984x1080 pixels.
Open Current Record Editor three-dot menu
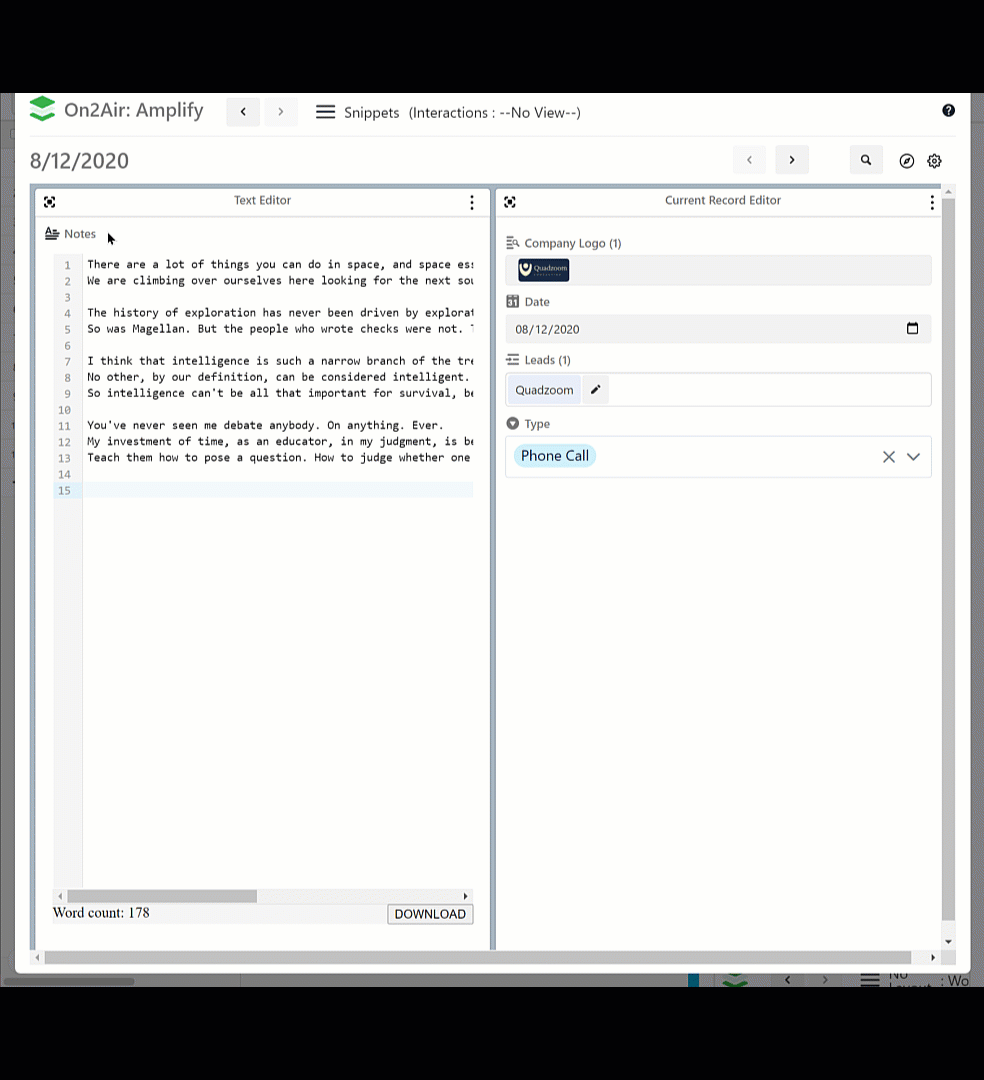coord(932,202)
